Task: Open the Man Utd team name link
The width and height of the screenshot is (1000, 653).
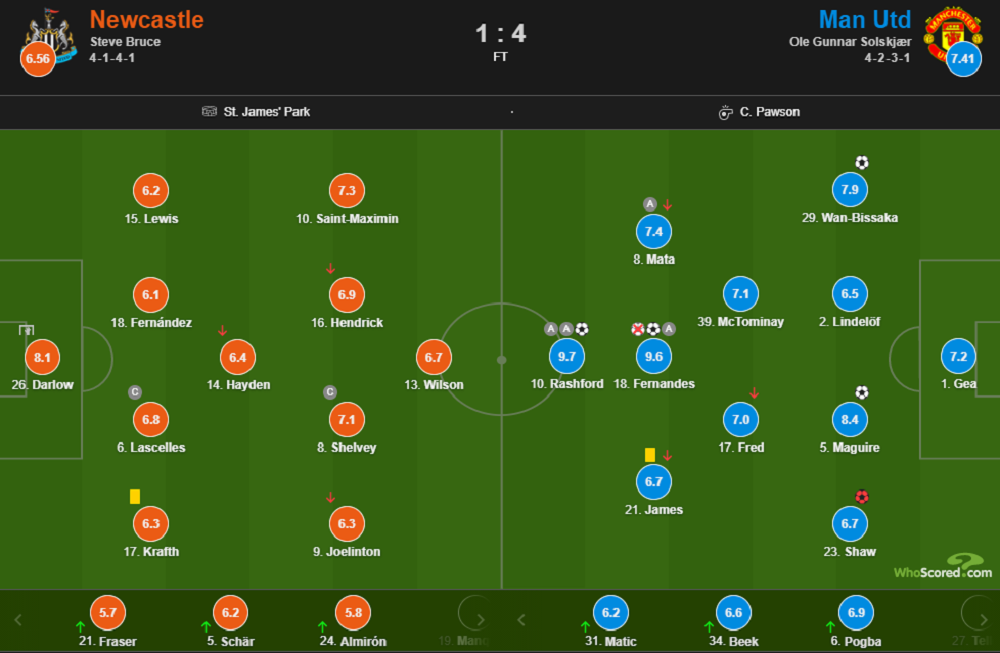Action: [865, 20]
